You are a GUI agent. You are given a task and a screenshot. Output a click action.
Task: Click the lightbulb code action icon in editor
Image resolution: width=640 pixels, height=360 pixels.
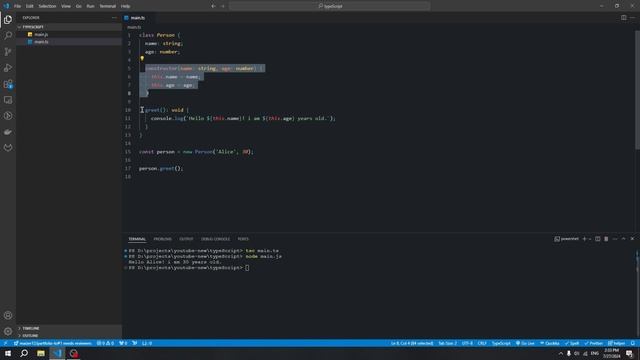(142, 59)
